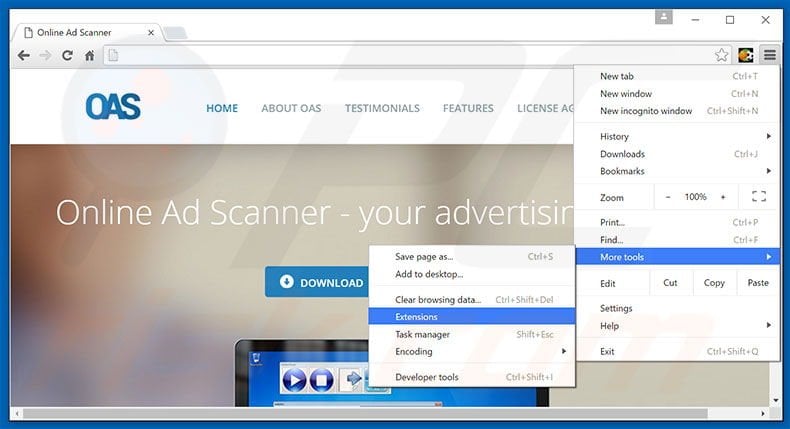Open Task manager entry
This screenshot has height=429, width=790.
tap(472, 335)
